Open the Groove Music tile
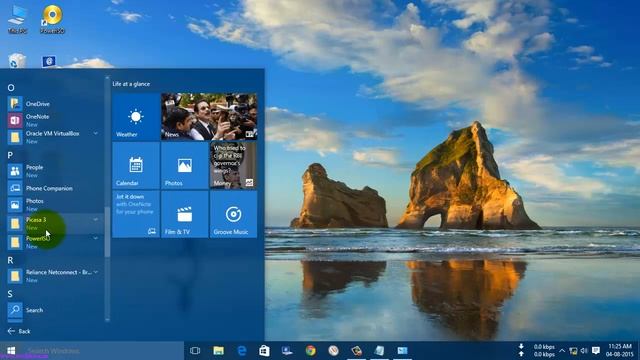Viewport: 640px width, 360px height. click(x=233, y=214)
